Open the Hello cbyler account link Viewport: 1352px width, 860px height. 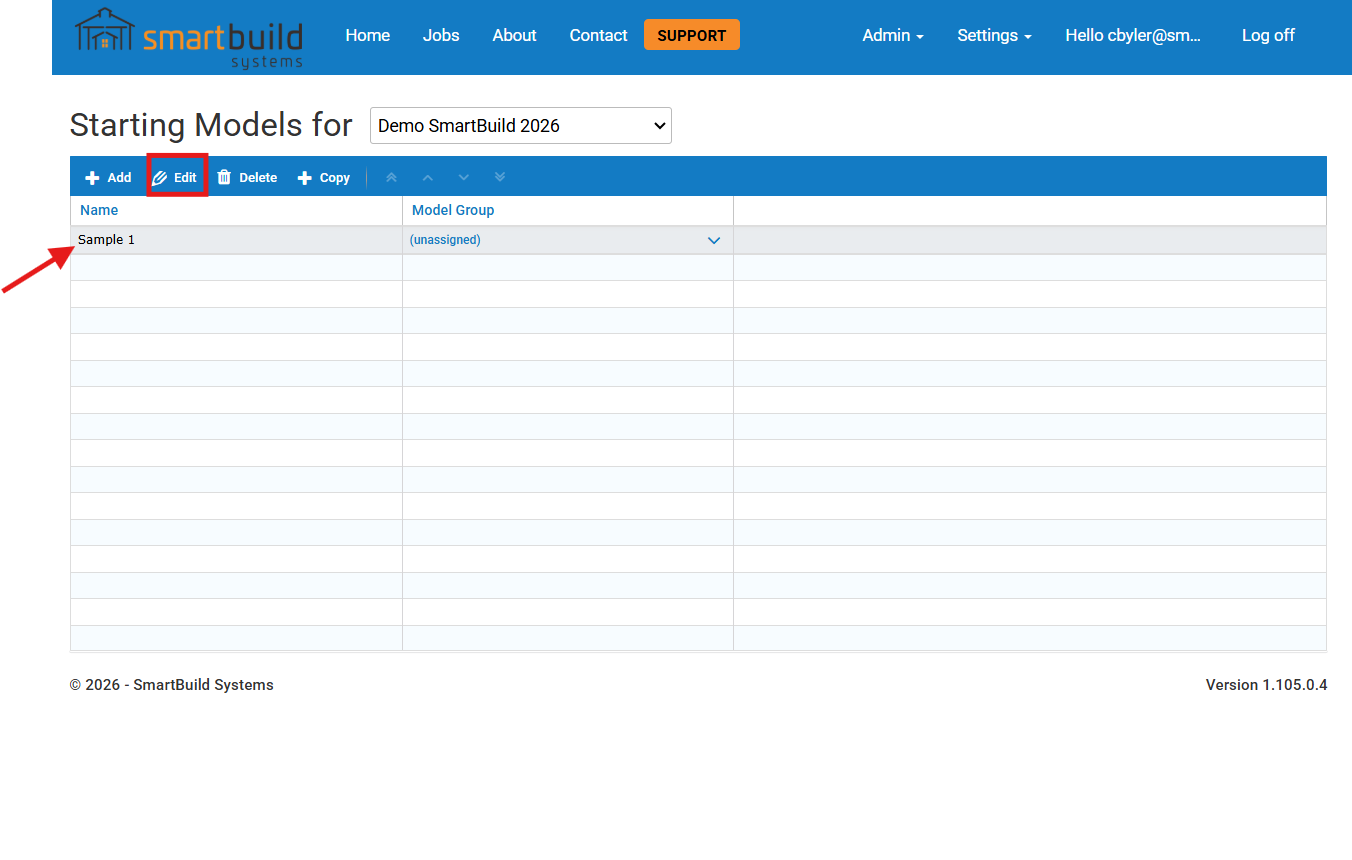tap(1133, 35)
